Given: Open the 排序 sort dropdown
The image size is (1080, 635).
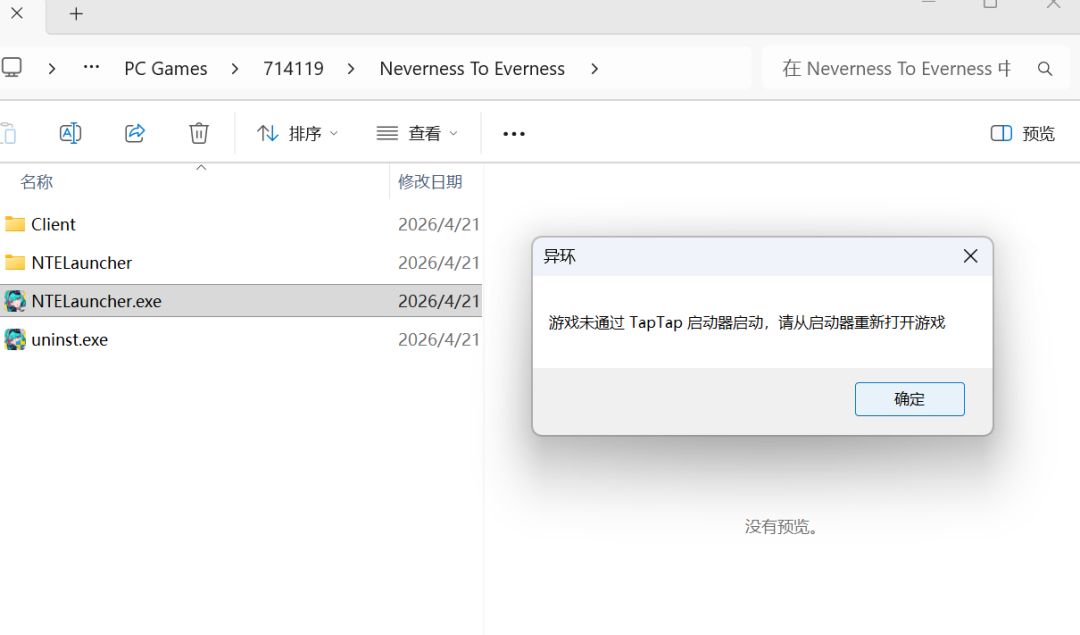Looking at the screenshot, I should [x=297, y=133].
